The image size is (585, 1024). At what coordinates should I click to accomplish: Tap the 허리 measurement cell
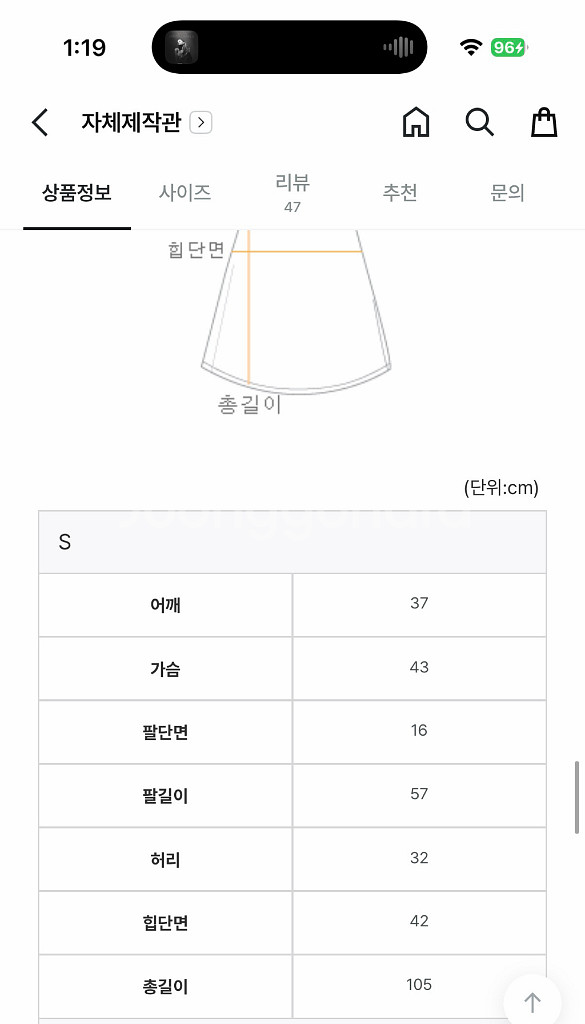[165, 858]
